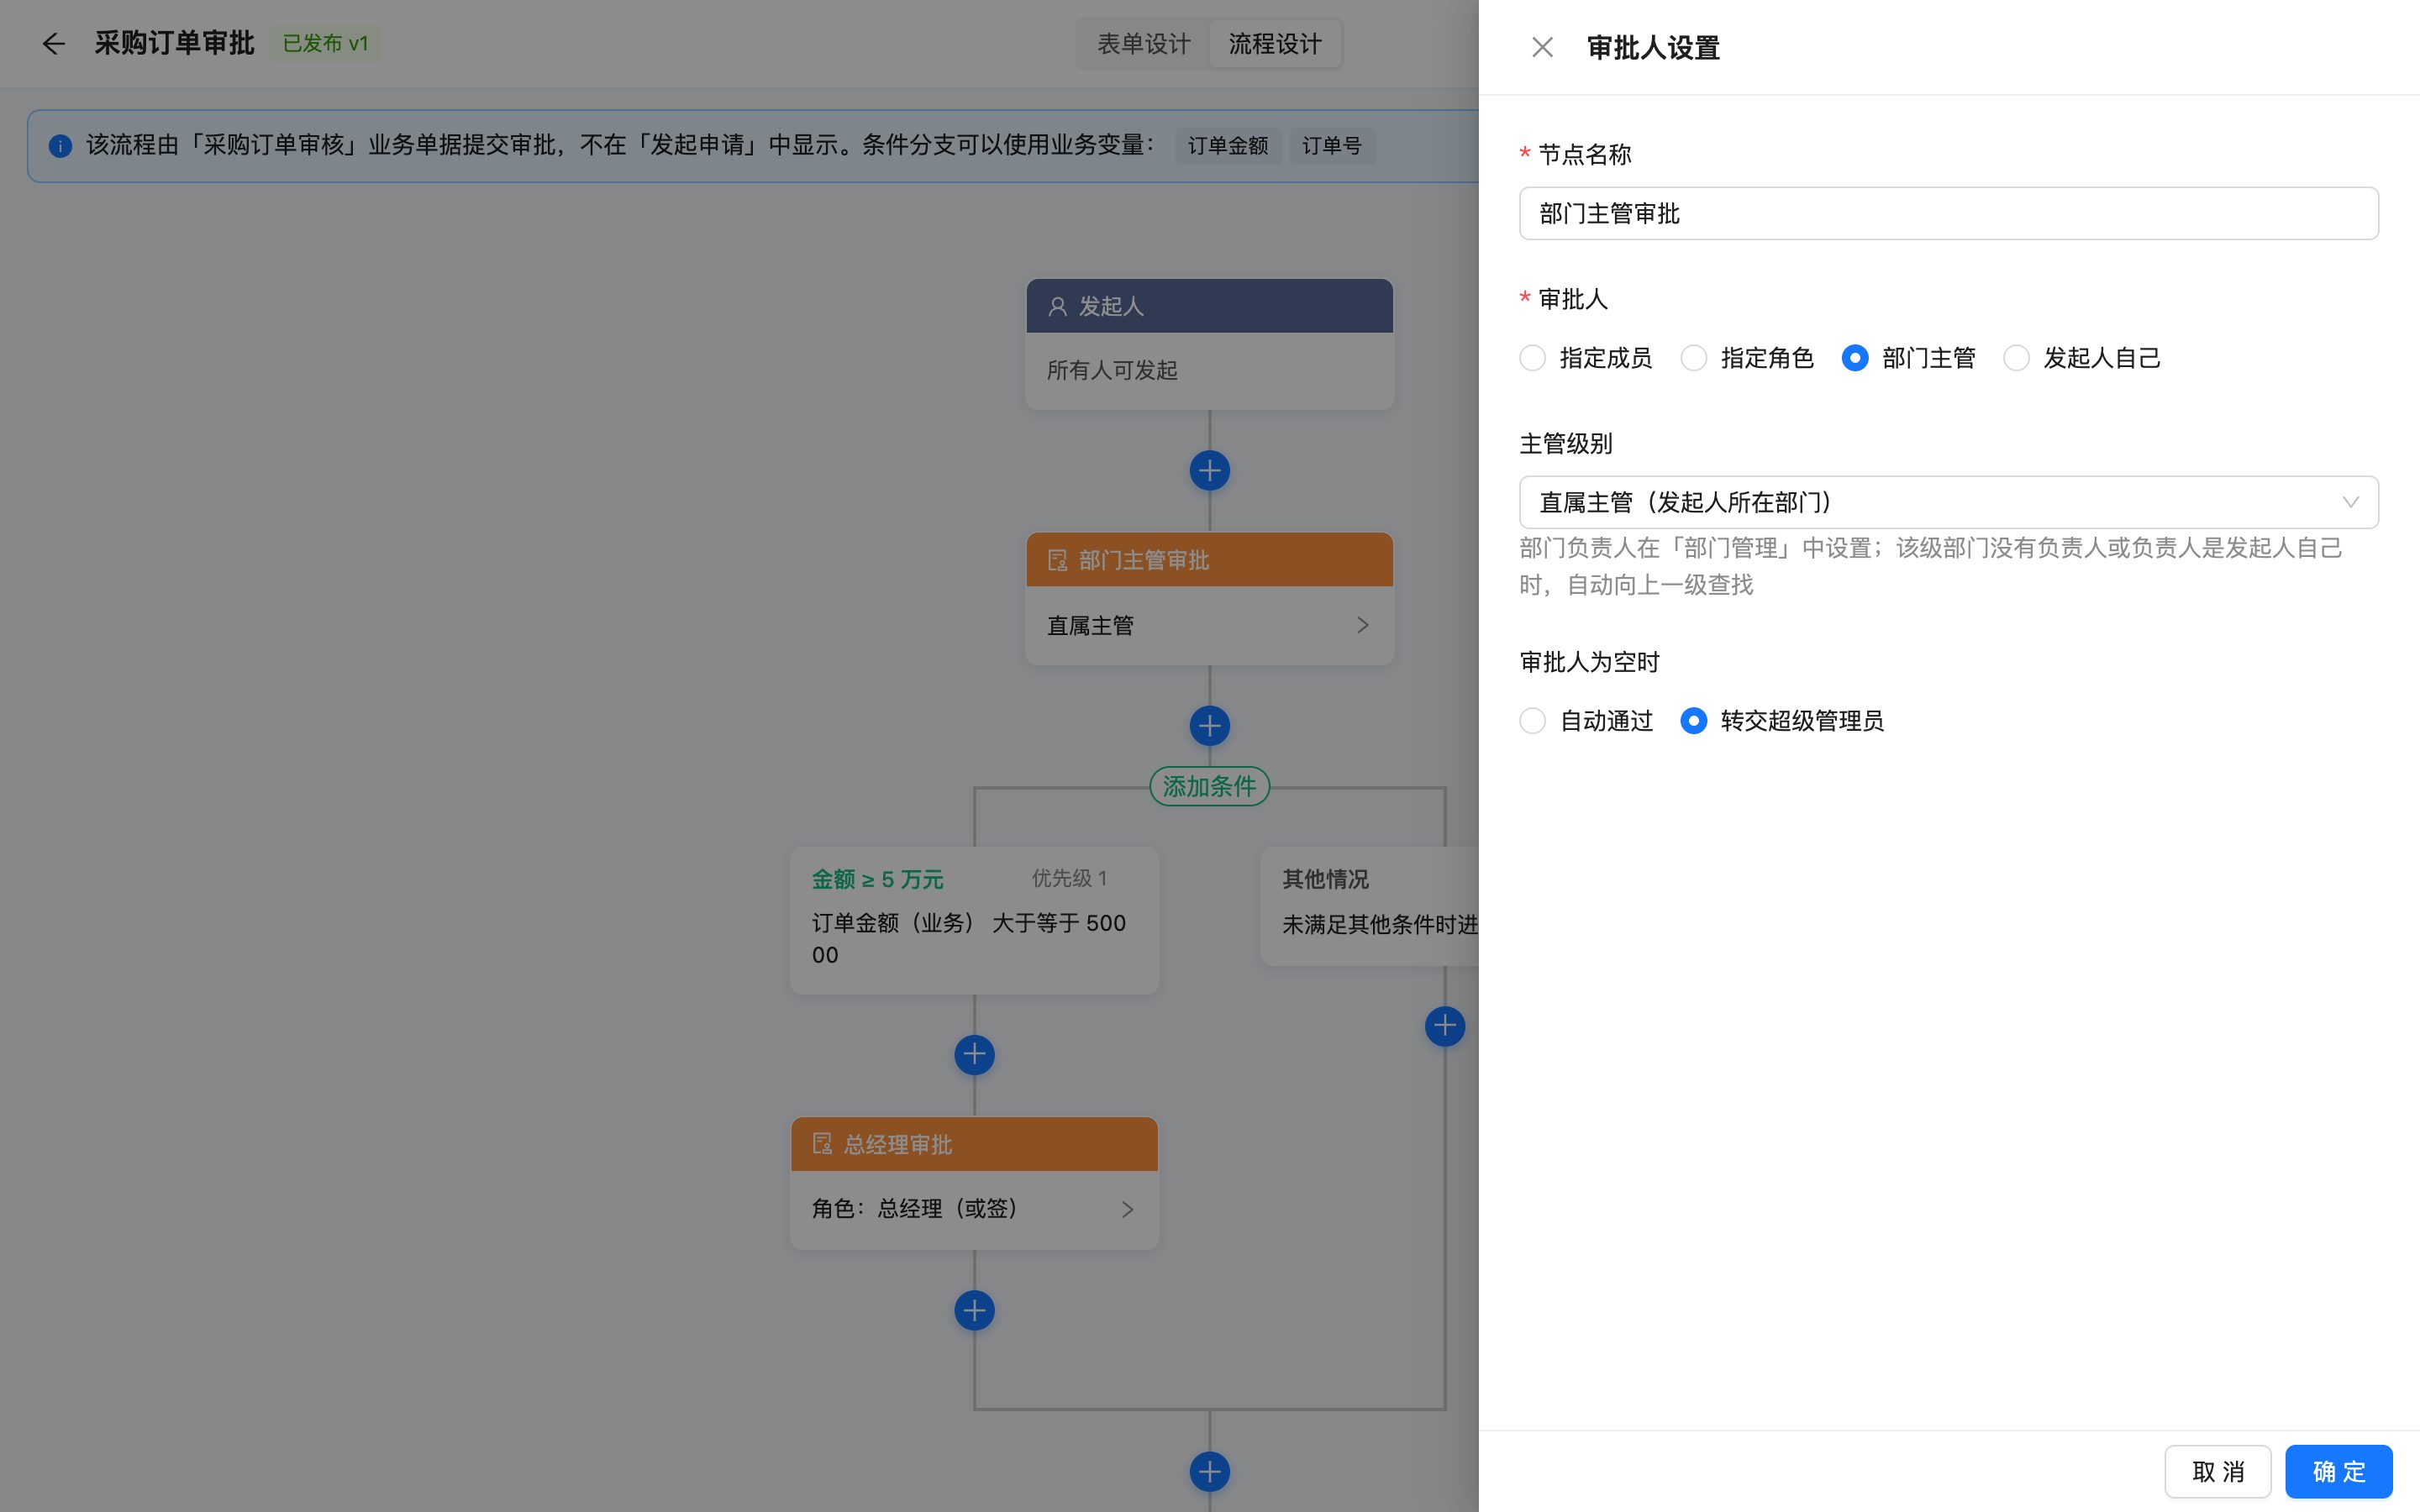Close the 审批人设置 drawer with X icon
The width and height of the screenshot is (2420, 1512).
(1542, 47)
